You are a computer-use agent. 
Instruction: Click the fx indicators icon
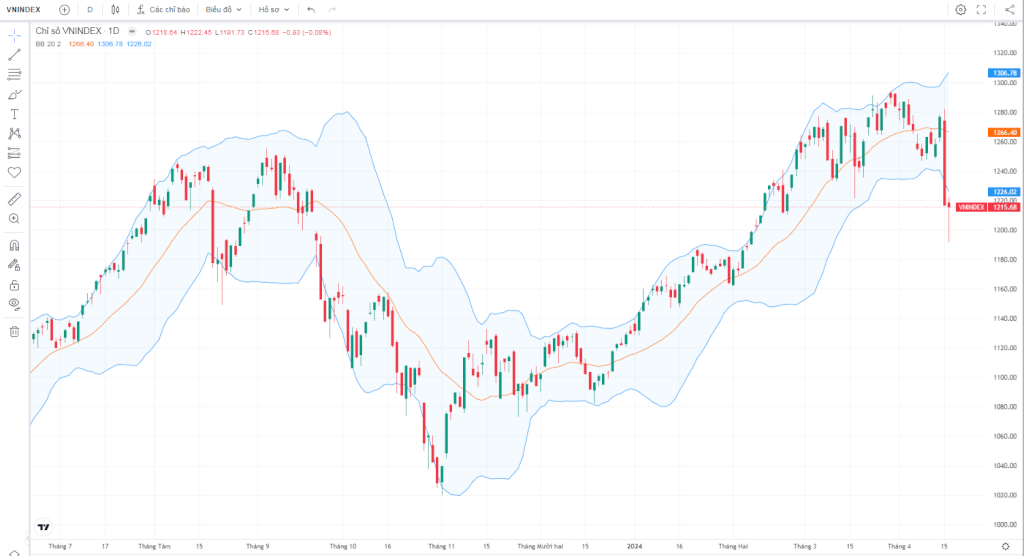click(x=140, y=10)
